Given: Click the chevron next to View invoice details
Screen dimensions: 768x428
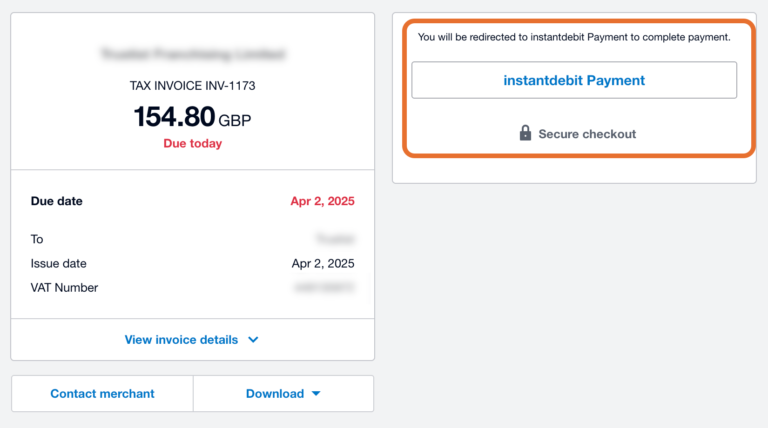Looking at the screenshot, I should pos(253,340).
